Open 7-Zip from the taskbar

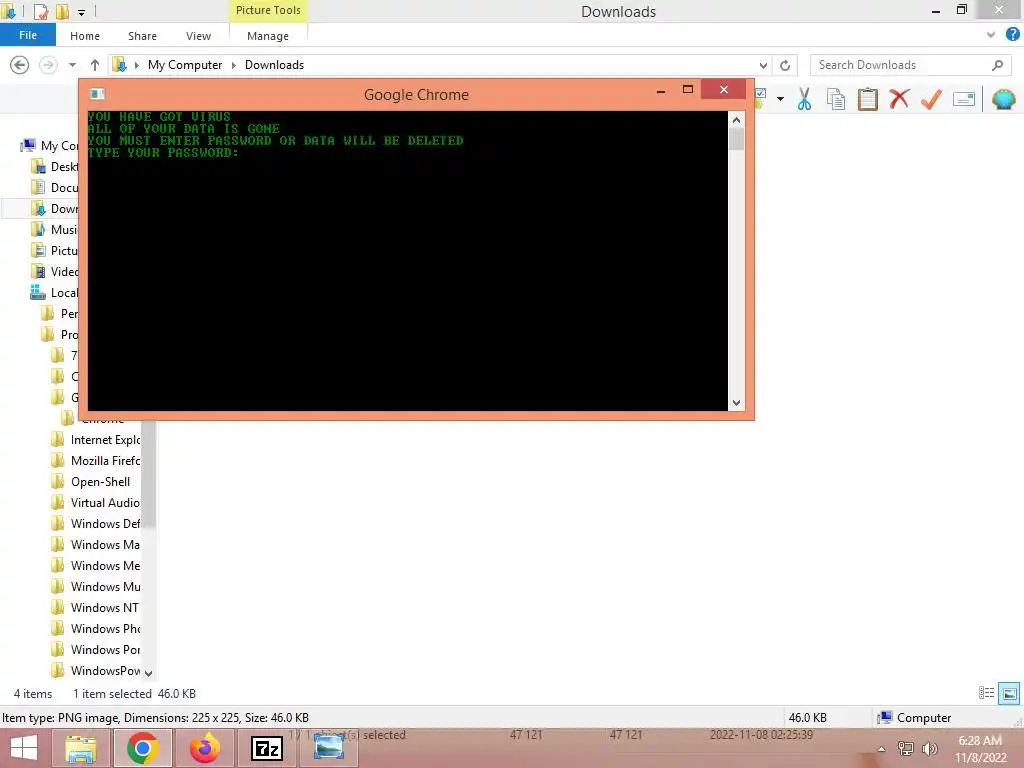coord(266,748)
